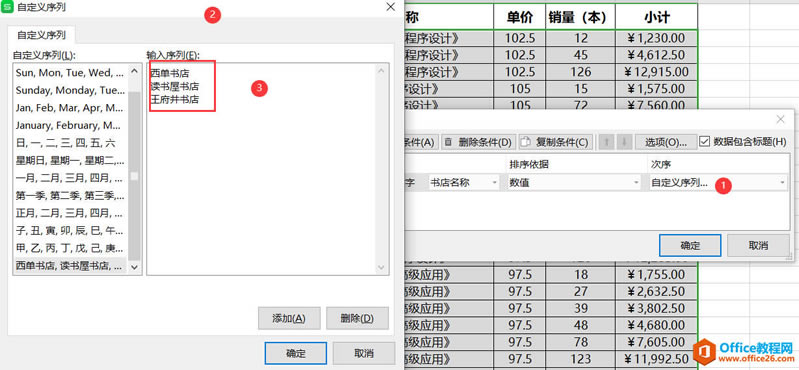Click the custom list scrollbar down arrow
The width and height of the screenshot is (799, 370).
click(134, 267)
